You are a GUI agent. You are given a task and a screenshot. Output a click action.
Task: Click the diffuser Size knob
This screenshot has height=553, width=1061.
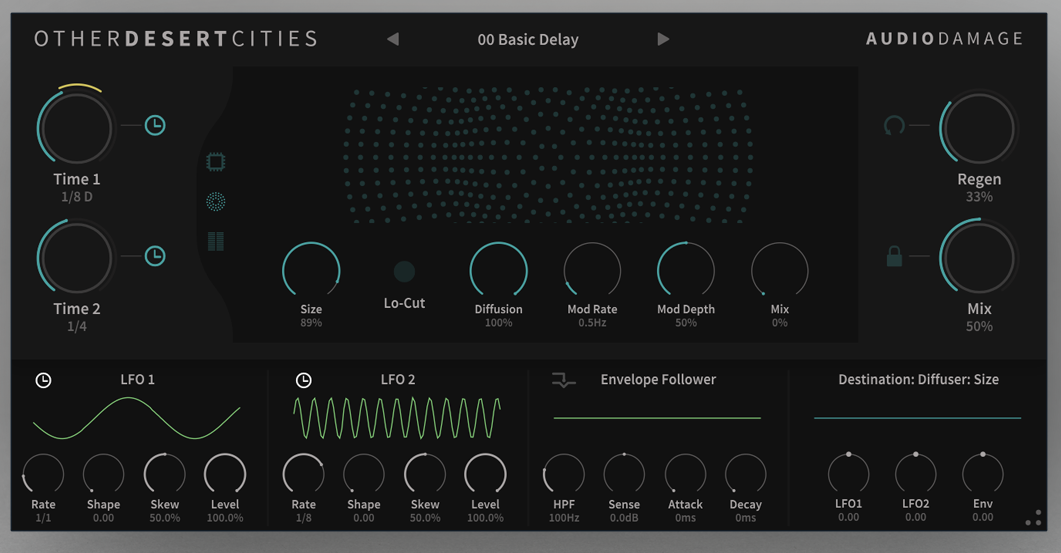point(311,271)
